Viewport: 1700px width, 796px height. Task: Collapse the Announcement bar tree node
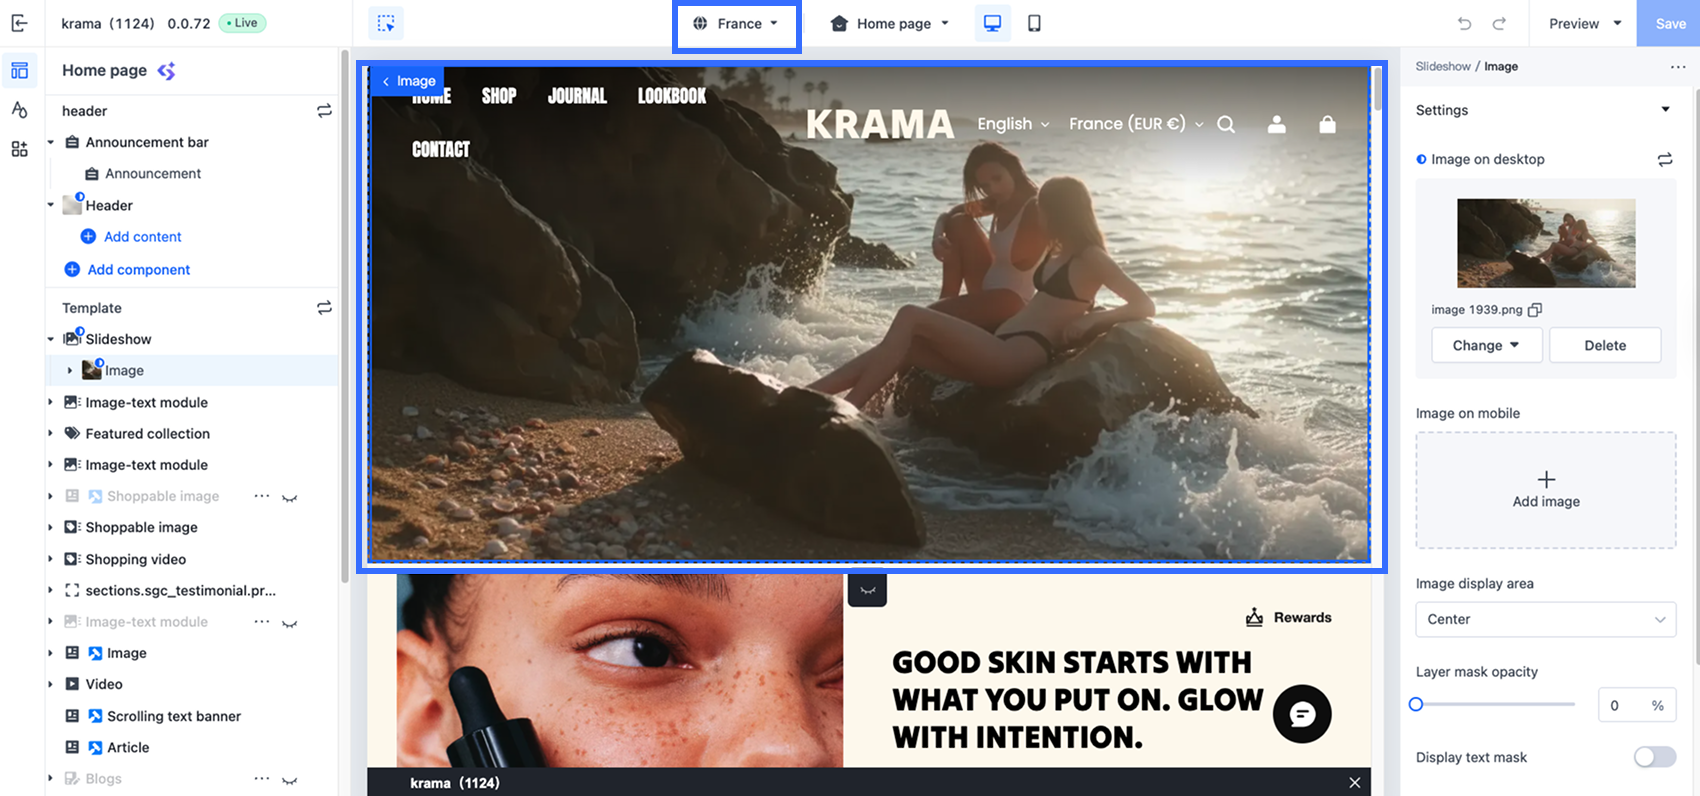coord(51,143)
